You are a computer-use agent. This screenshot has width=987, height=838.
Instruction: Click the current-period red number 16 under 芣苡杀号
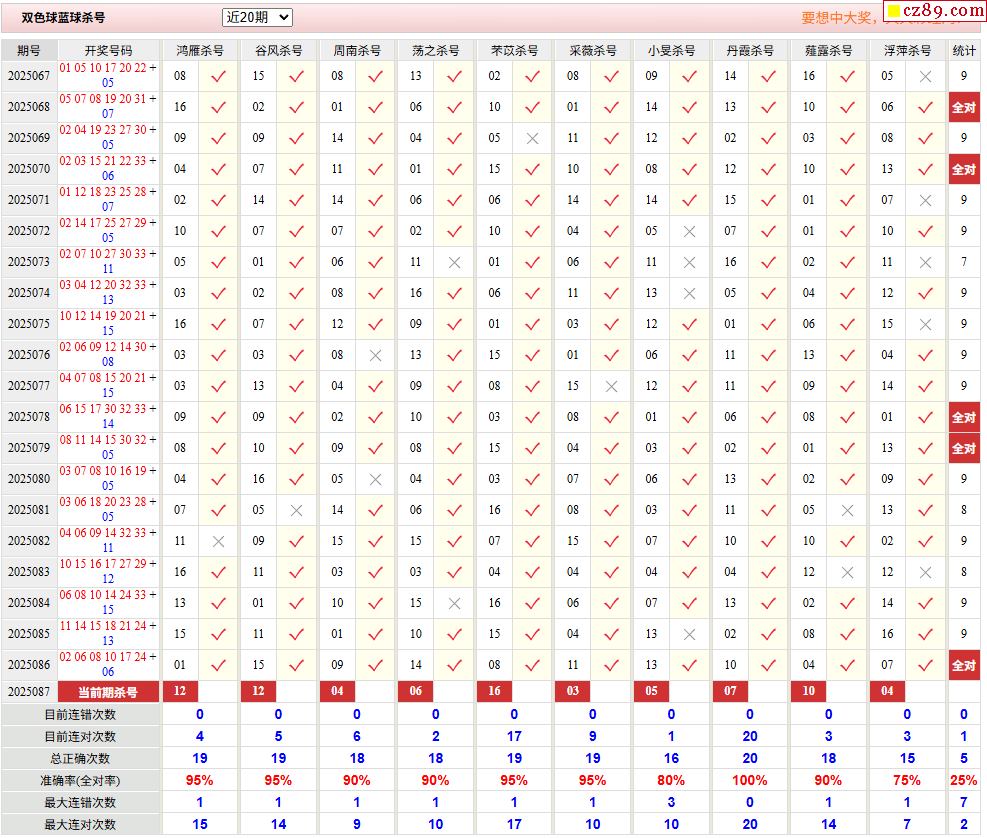(494, 691)
